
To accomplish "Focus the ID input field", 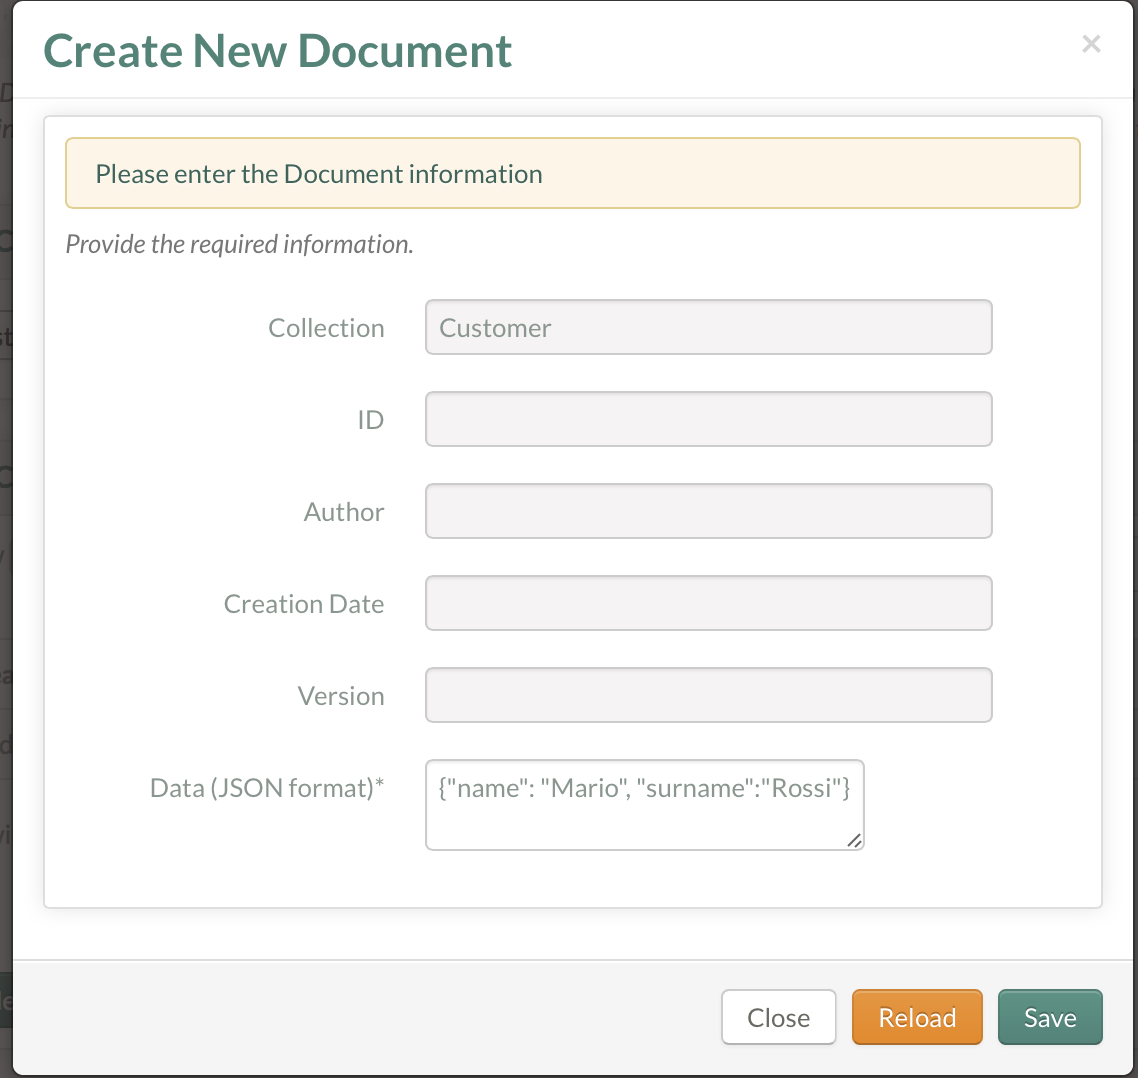I will coord(708,419).
